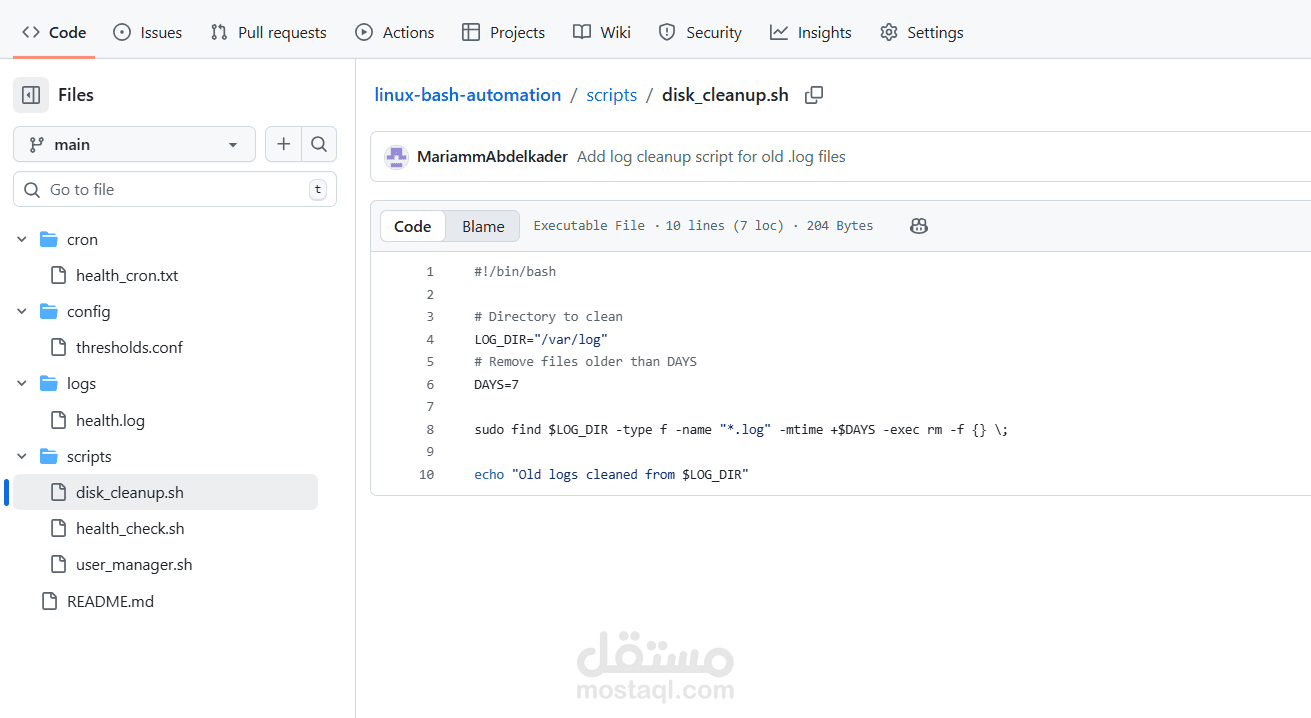Viewport: 1311px width, 718px height.
Task: Click the echo Old logs cleaned line
Action: (611, 475)
